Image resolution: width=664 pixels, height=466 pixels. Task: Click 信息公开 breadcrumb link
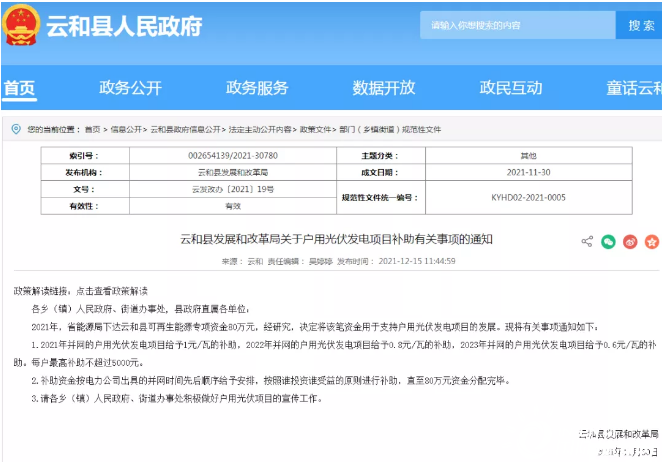click(x=126, y=130)
